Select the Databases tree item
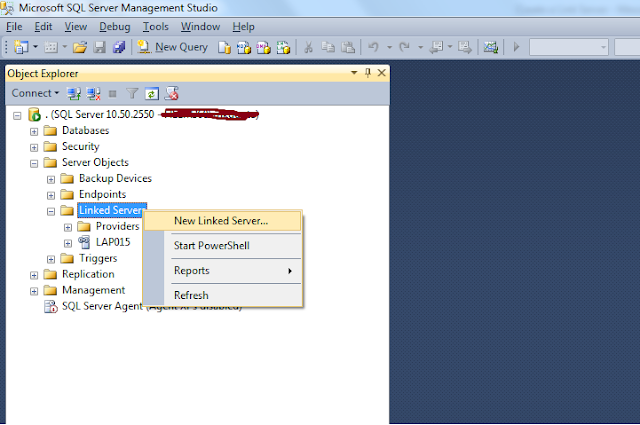The height and width of the screenshot is (425, 640). pos(85,131)
